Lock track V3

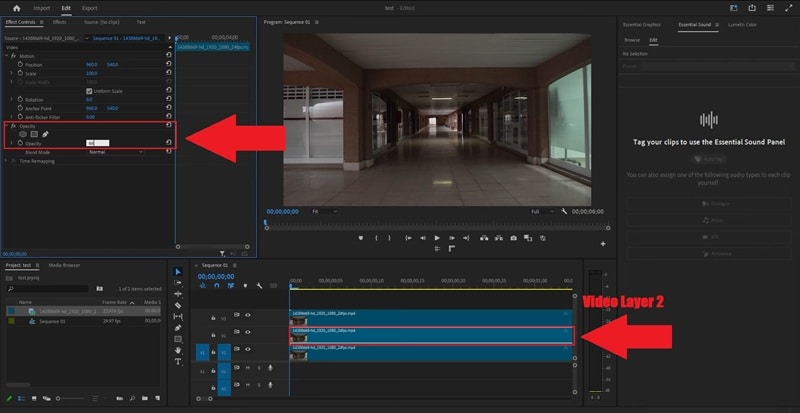214,318
